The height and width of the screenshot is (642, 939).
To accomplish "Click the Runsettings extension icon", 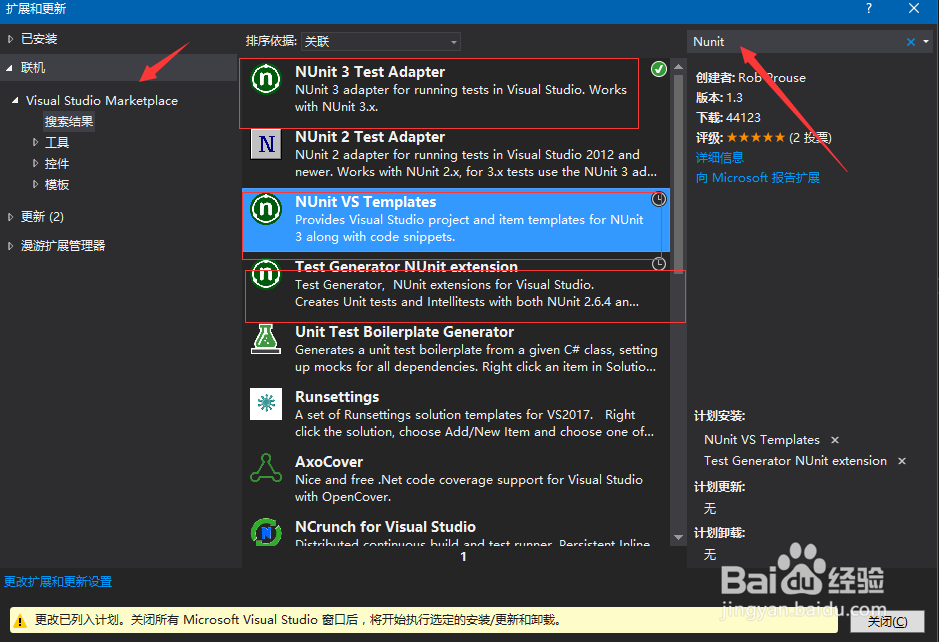I will click(266, 404).
